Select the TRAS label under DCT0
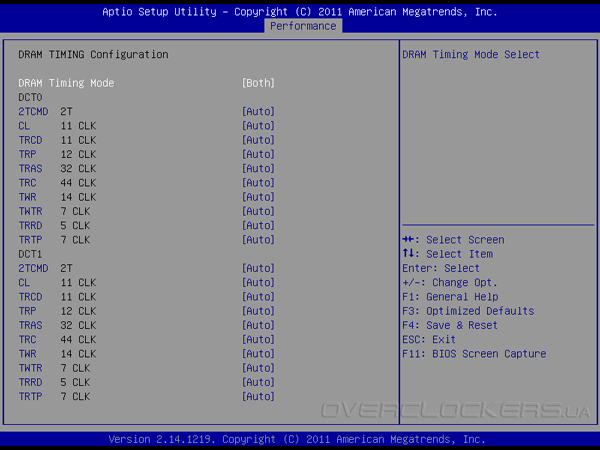 pos(30,168)
